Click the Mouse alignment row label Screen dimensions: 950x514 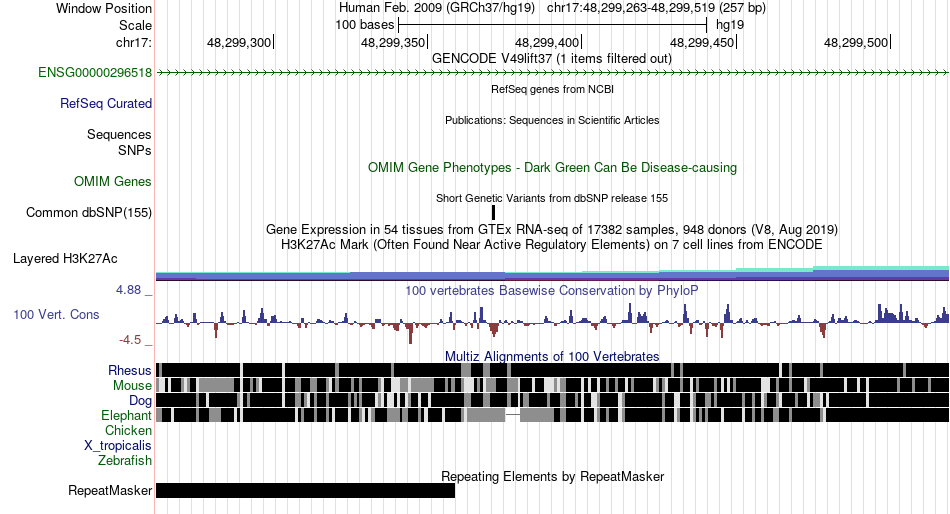pyautogui.click(x=132, y=386)
